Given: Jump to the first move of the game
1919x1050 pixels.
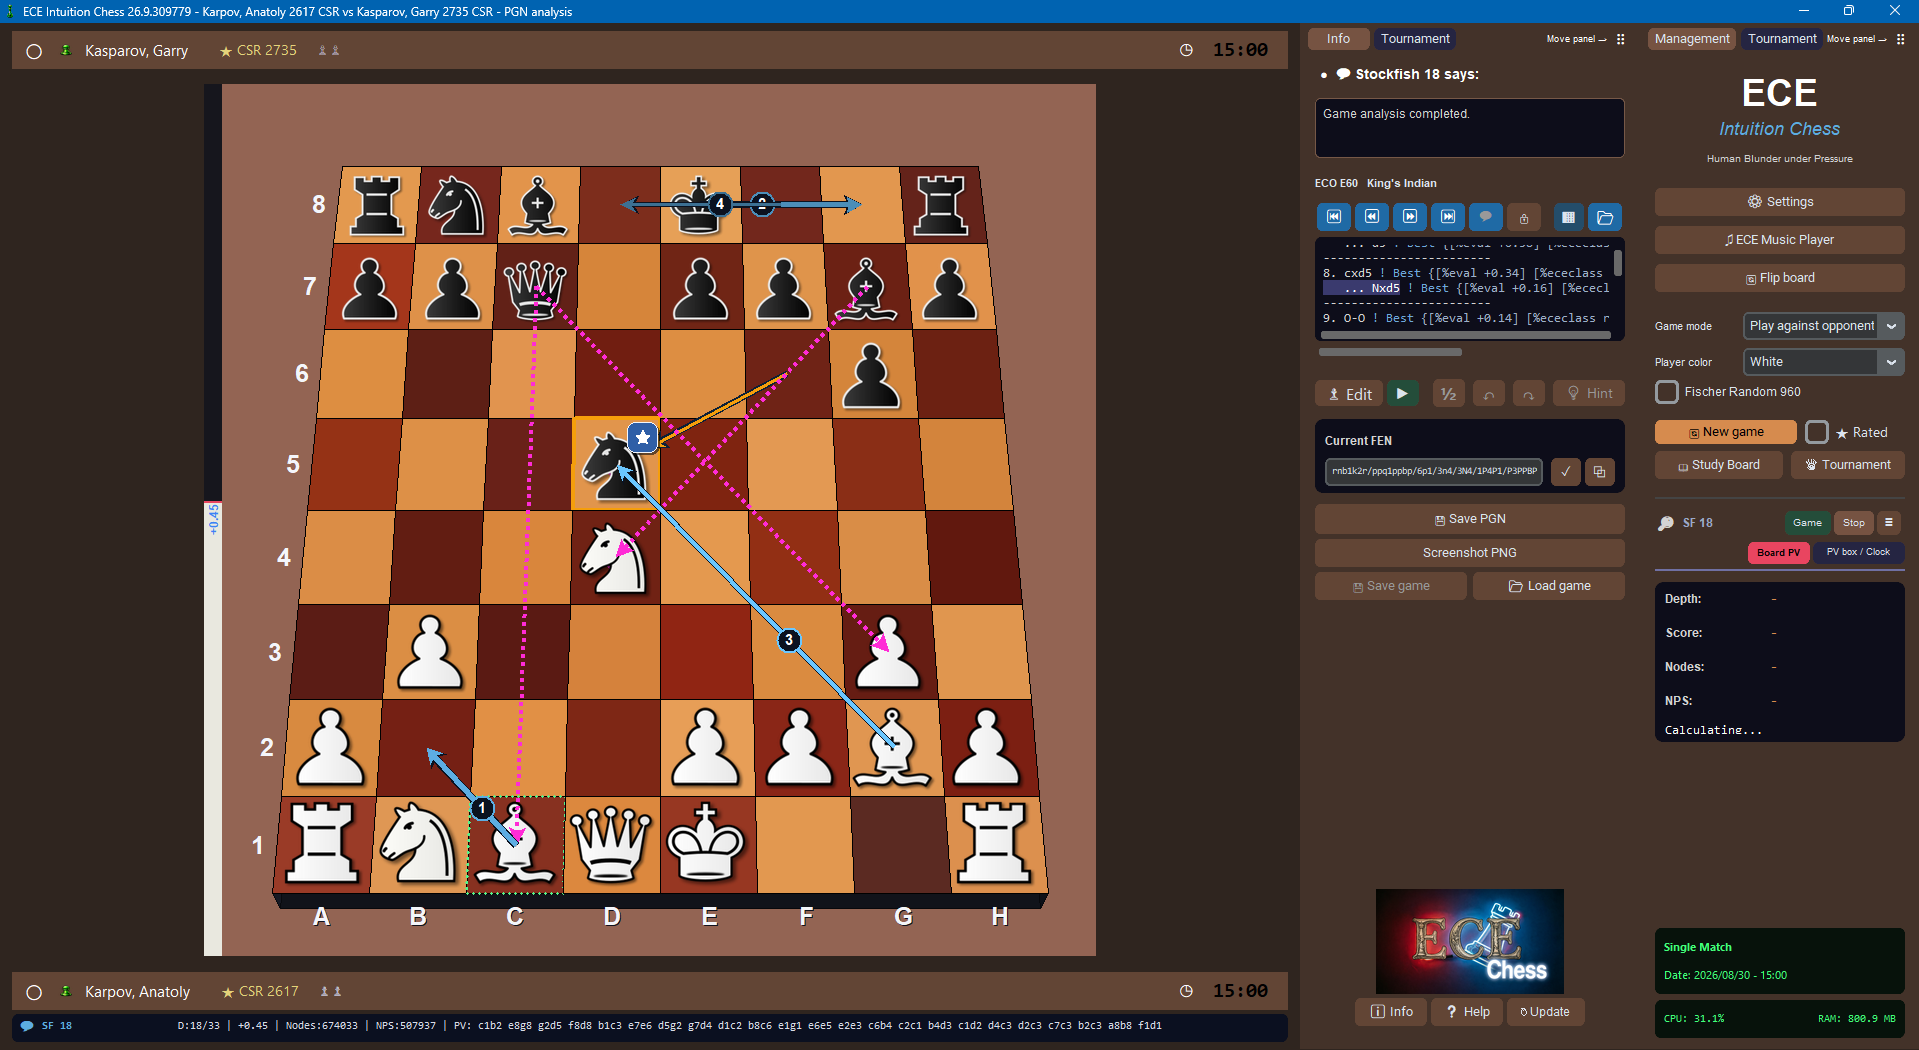Looking at the screenshot, I should [1333, 217].
